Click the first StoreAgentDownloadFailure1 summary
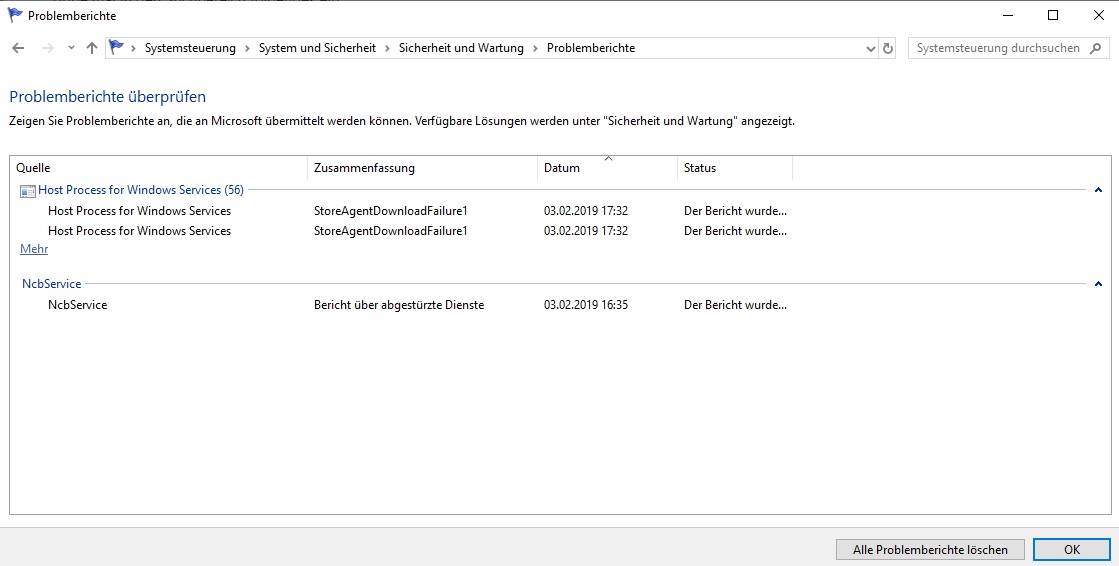Screen dimensions: 1119x566 point(390,211)
